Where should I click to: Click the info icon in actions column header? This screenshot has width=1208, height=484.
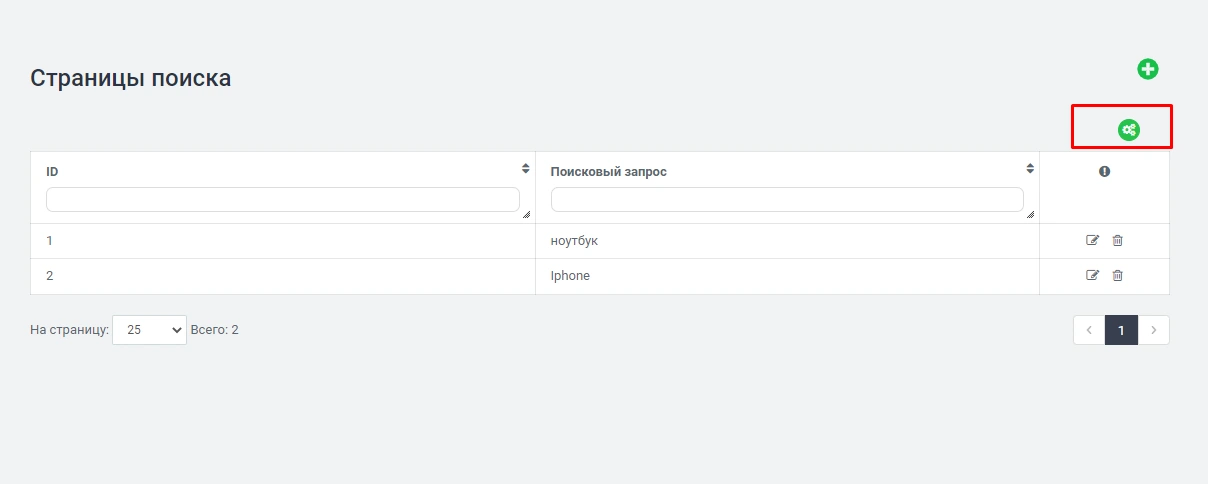point(1104,171)
